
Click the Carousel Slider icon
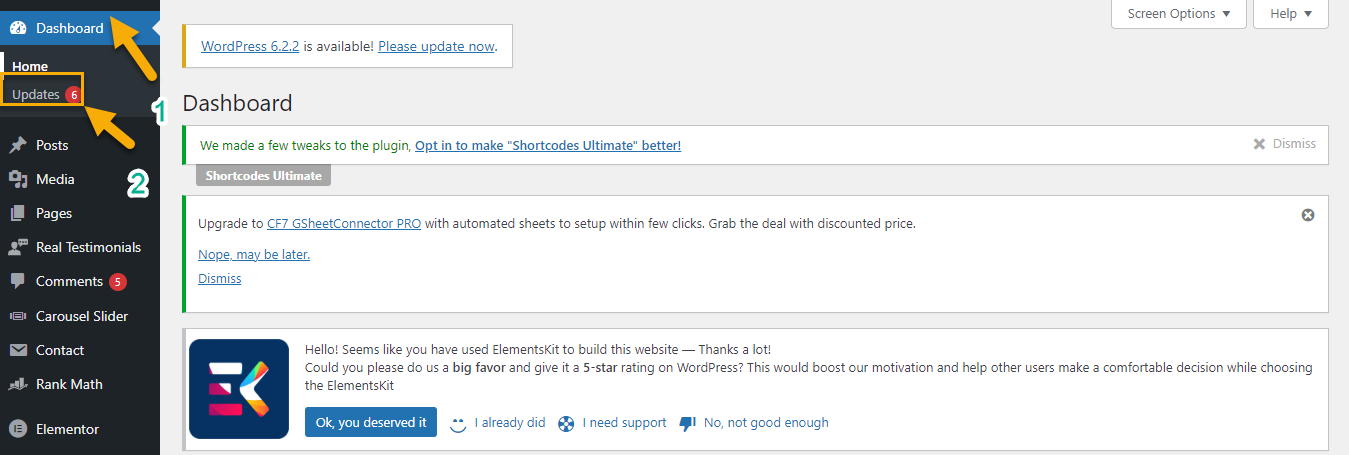(x=18, y=316)
